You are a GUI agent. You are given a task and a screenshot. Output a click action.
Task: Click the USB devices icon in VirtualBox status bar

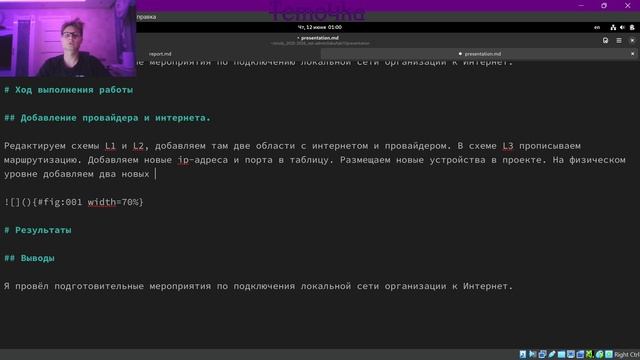(552, 354)
